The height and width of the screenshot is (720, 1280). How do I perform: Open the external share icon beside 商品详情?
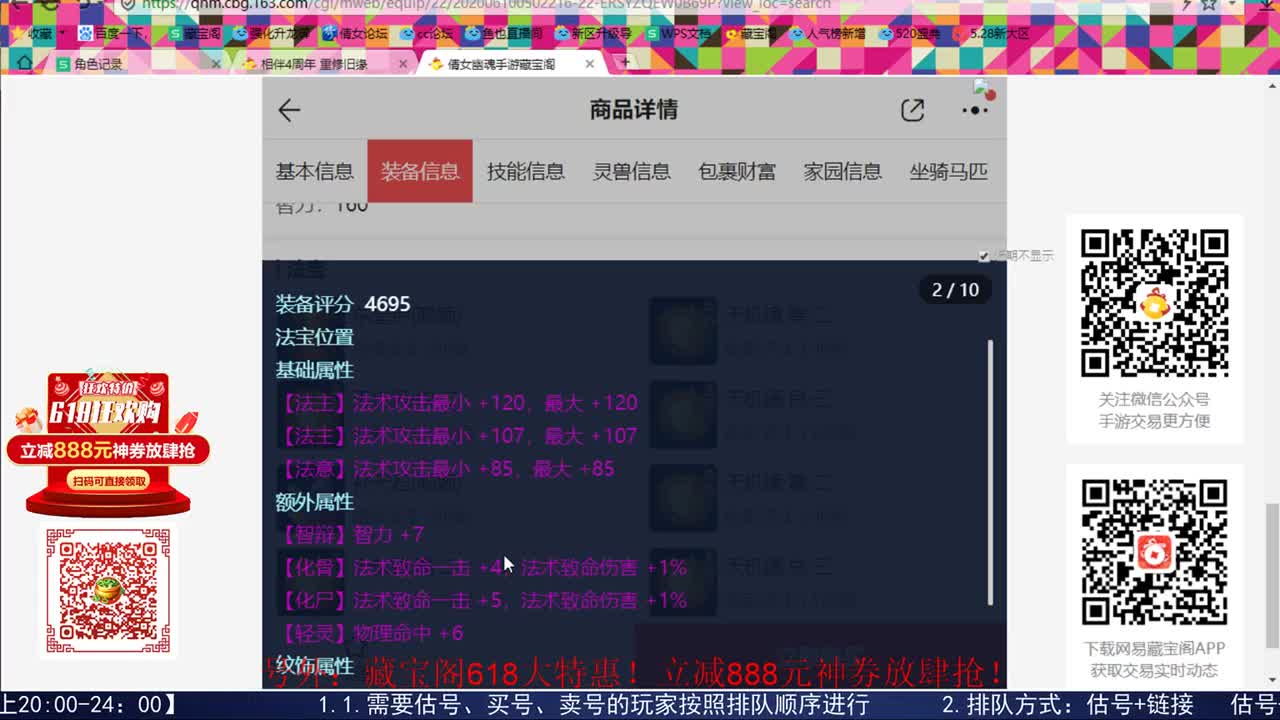(912, 110)
